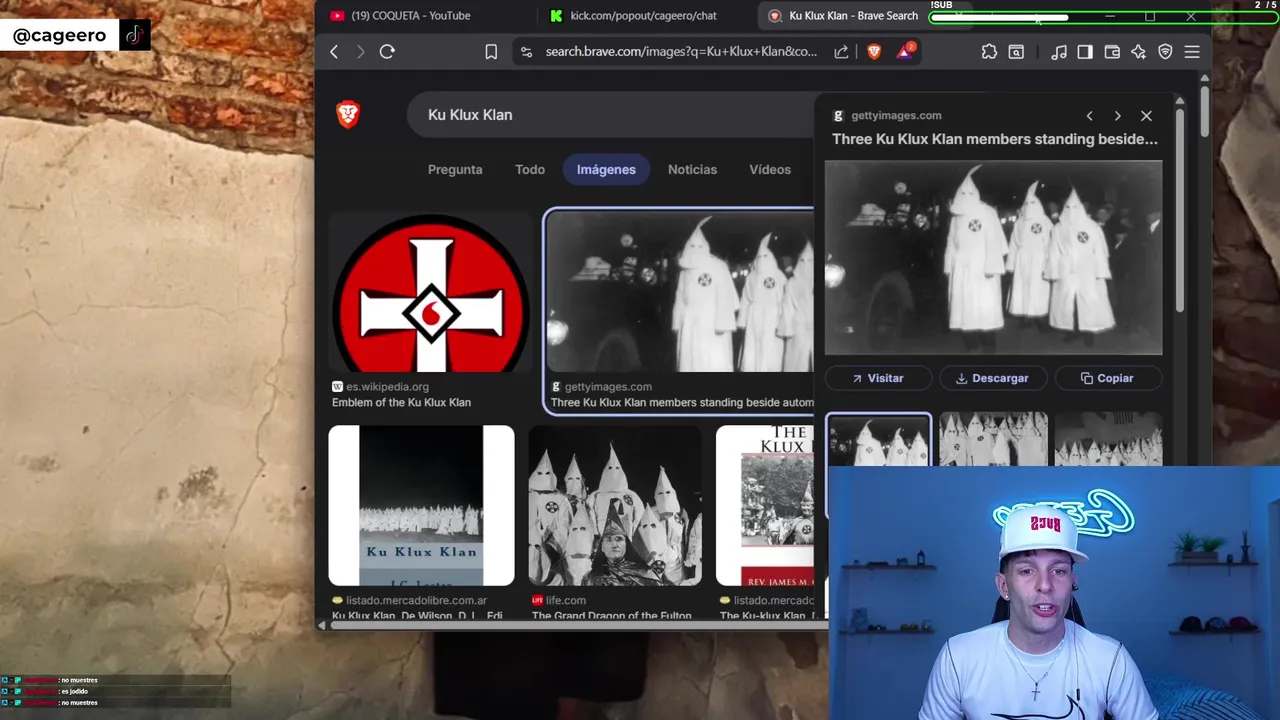Select the second related thumbnail in preview panel
The height and width of the screenshot is (720, 1280).
994,440
